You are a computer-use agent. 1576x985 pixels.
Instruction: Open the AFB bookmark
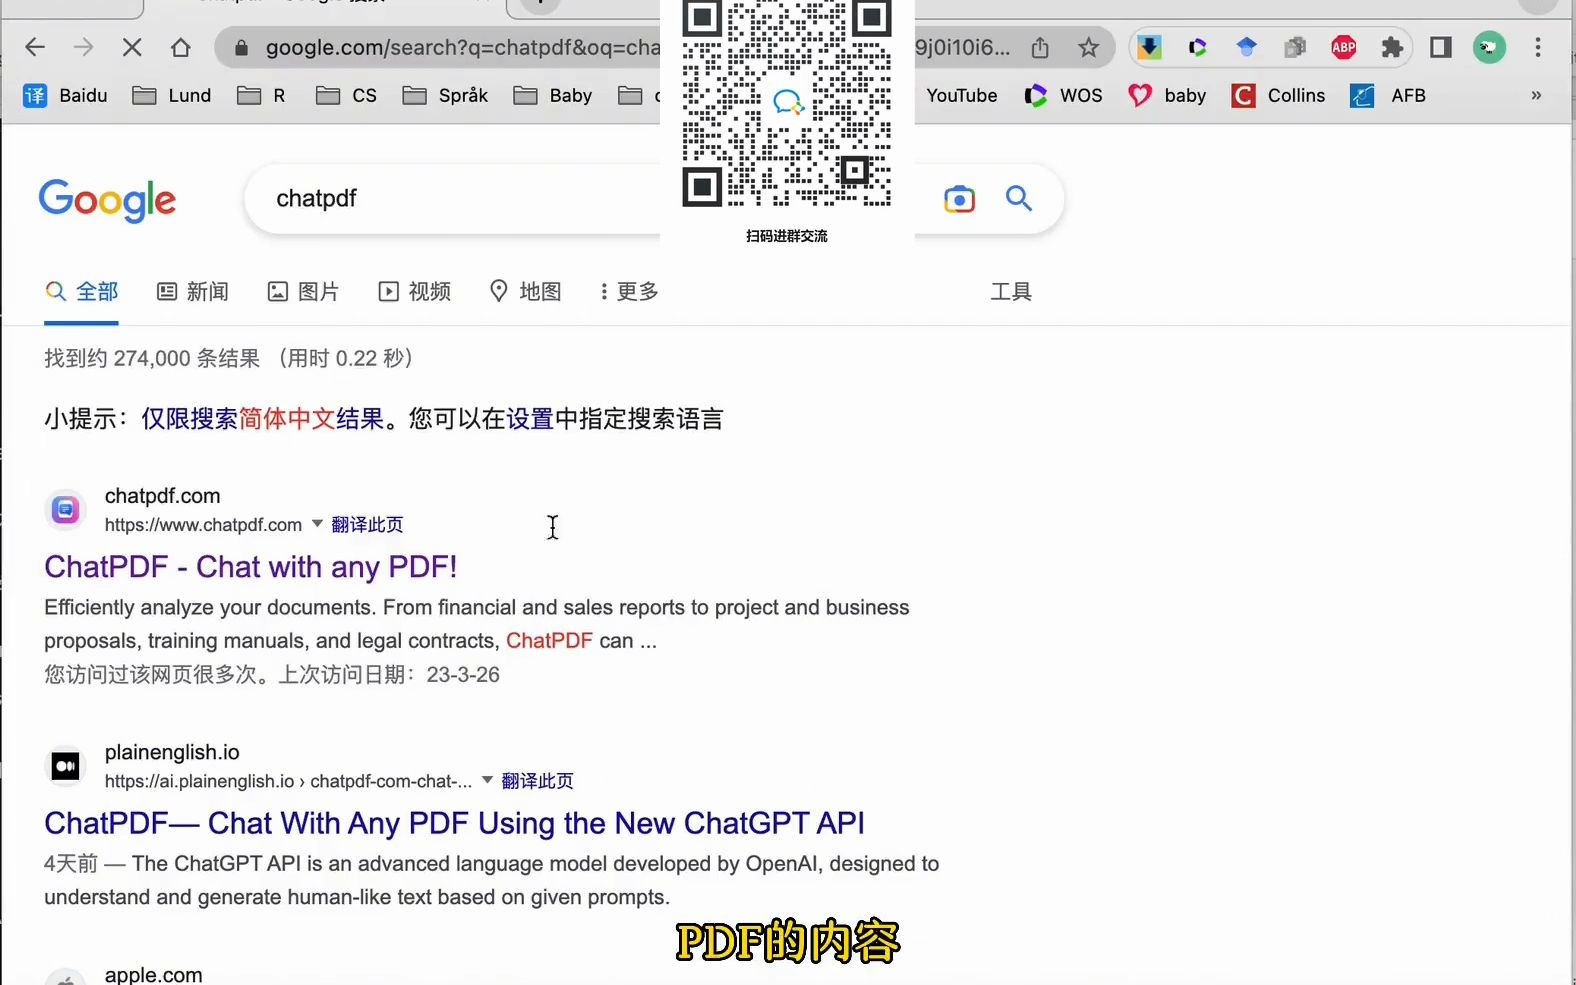[1388, 95]
